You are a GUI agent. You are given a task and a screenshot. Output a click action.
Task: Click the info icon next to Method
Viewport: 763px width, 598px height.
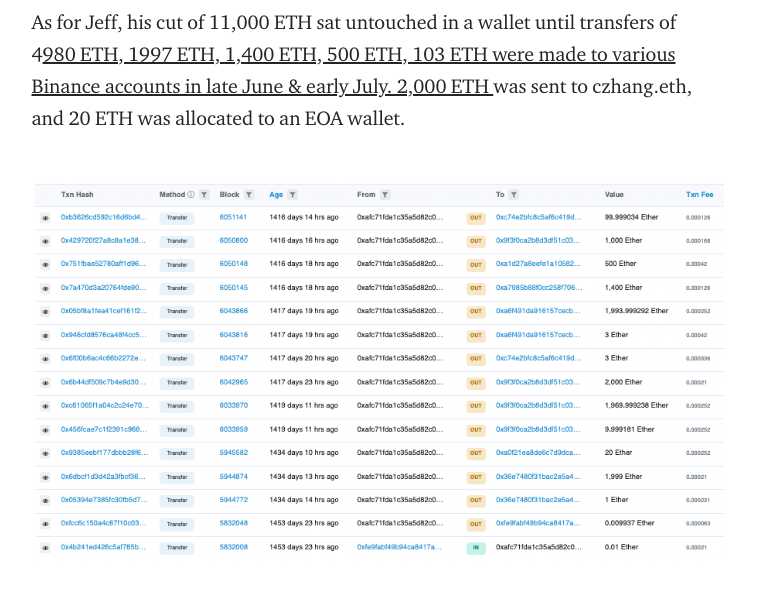point(191,195)
